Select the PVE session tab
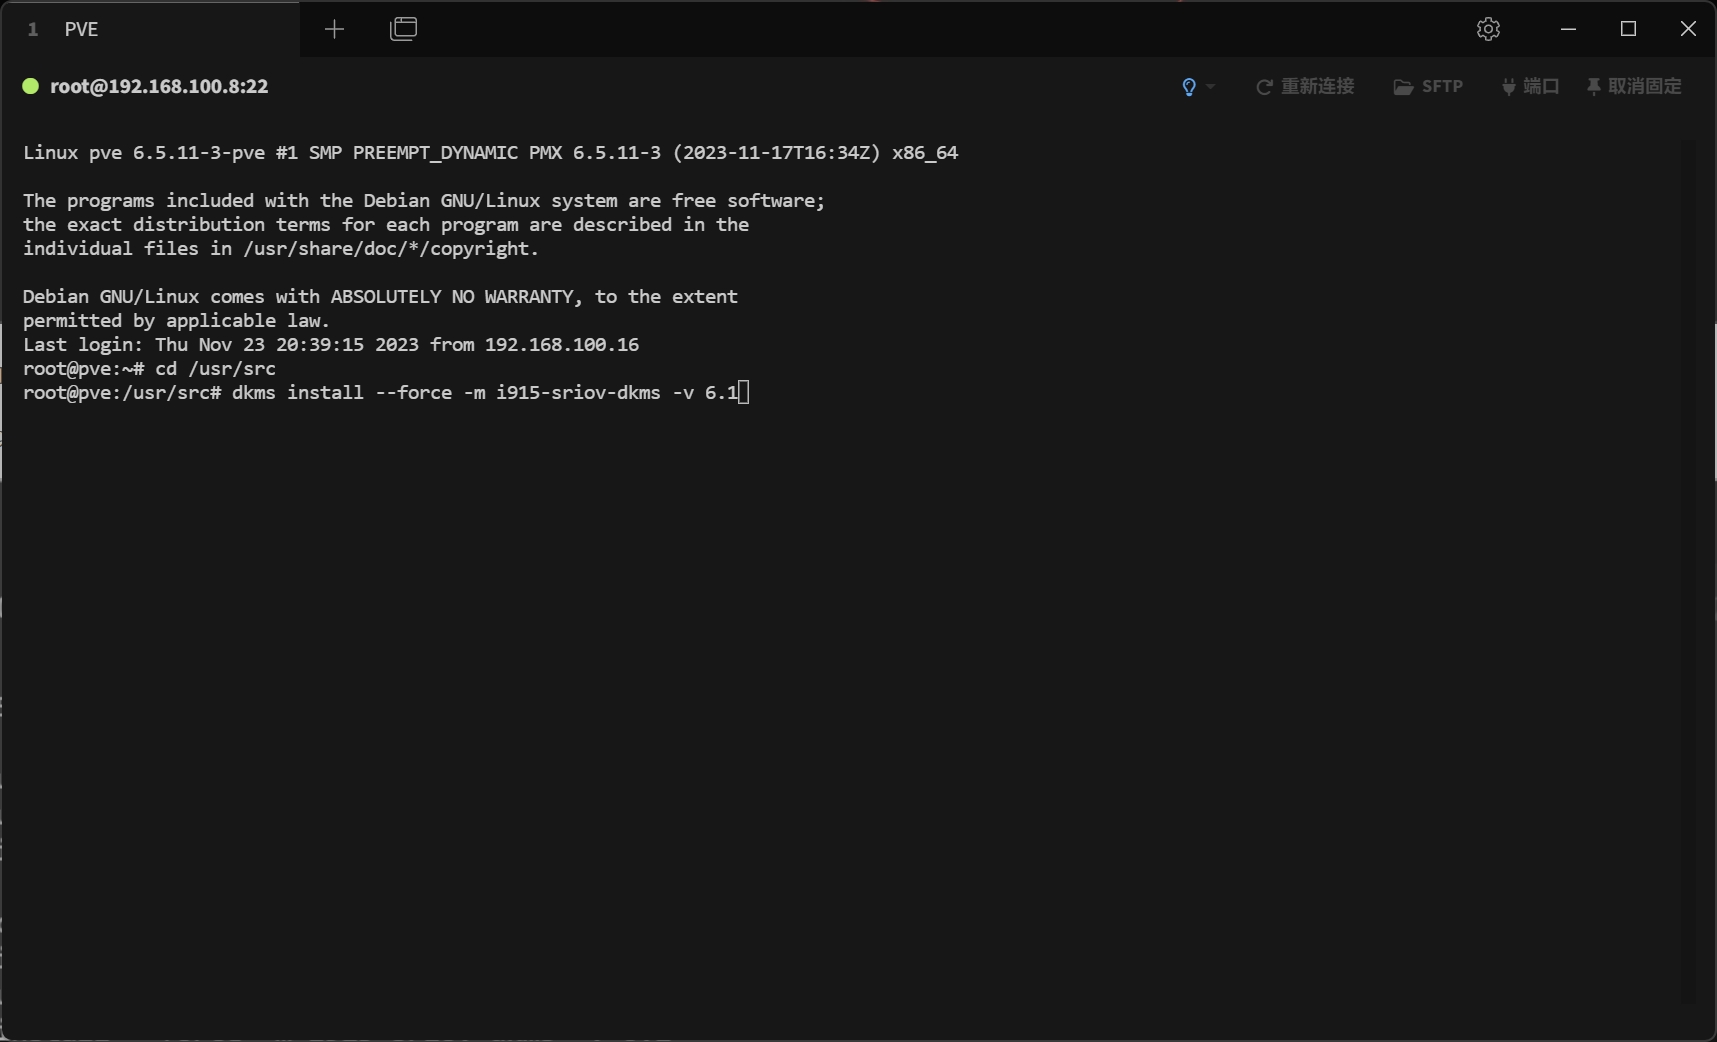Viewport: 1717px width, 1042px height. [150, 29]
